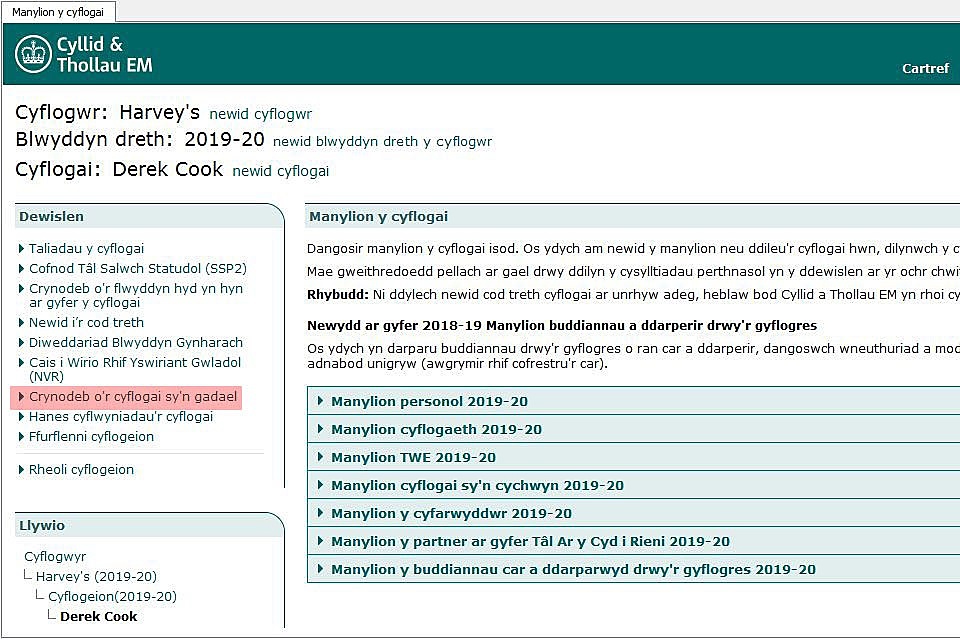Select highlighted 'Crynodeb o'r cyflogai sy'n gadael'
Viewport: 960px width, 640px height.
pos(133,397)
